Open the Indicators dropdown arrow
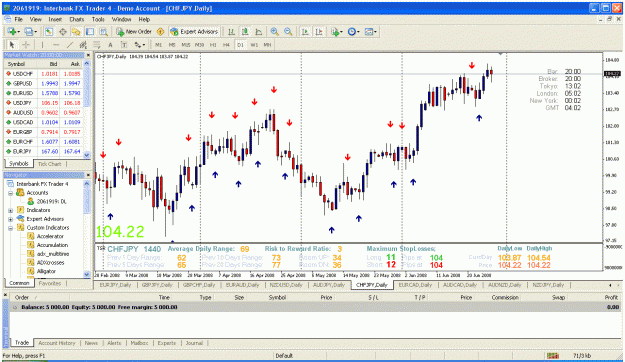 (x=342, y=32)
